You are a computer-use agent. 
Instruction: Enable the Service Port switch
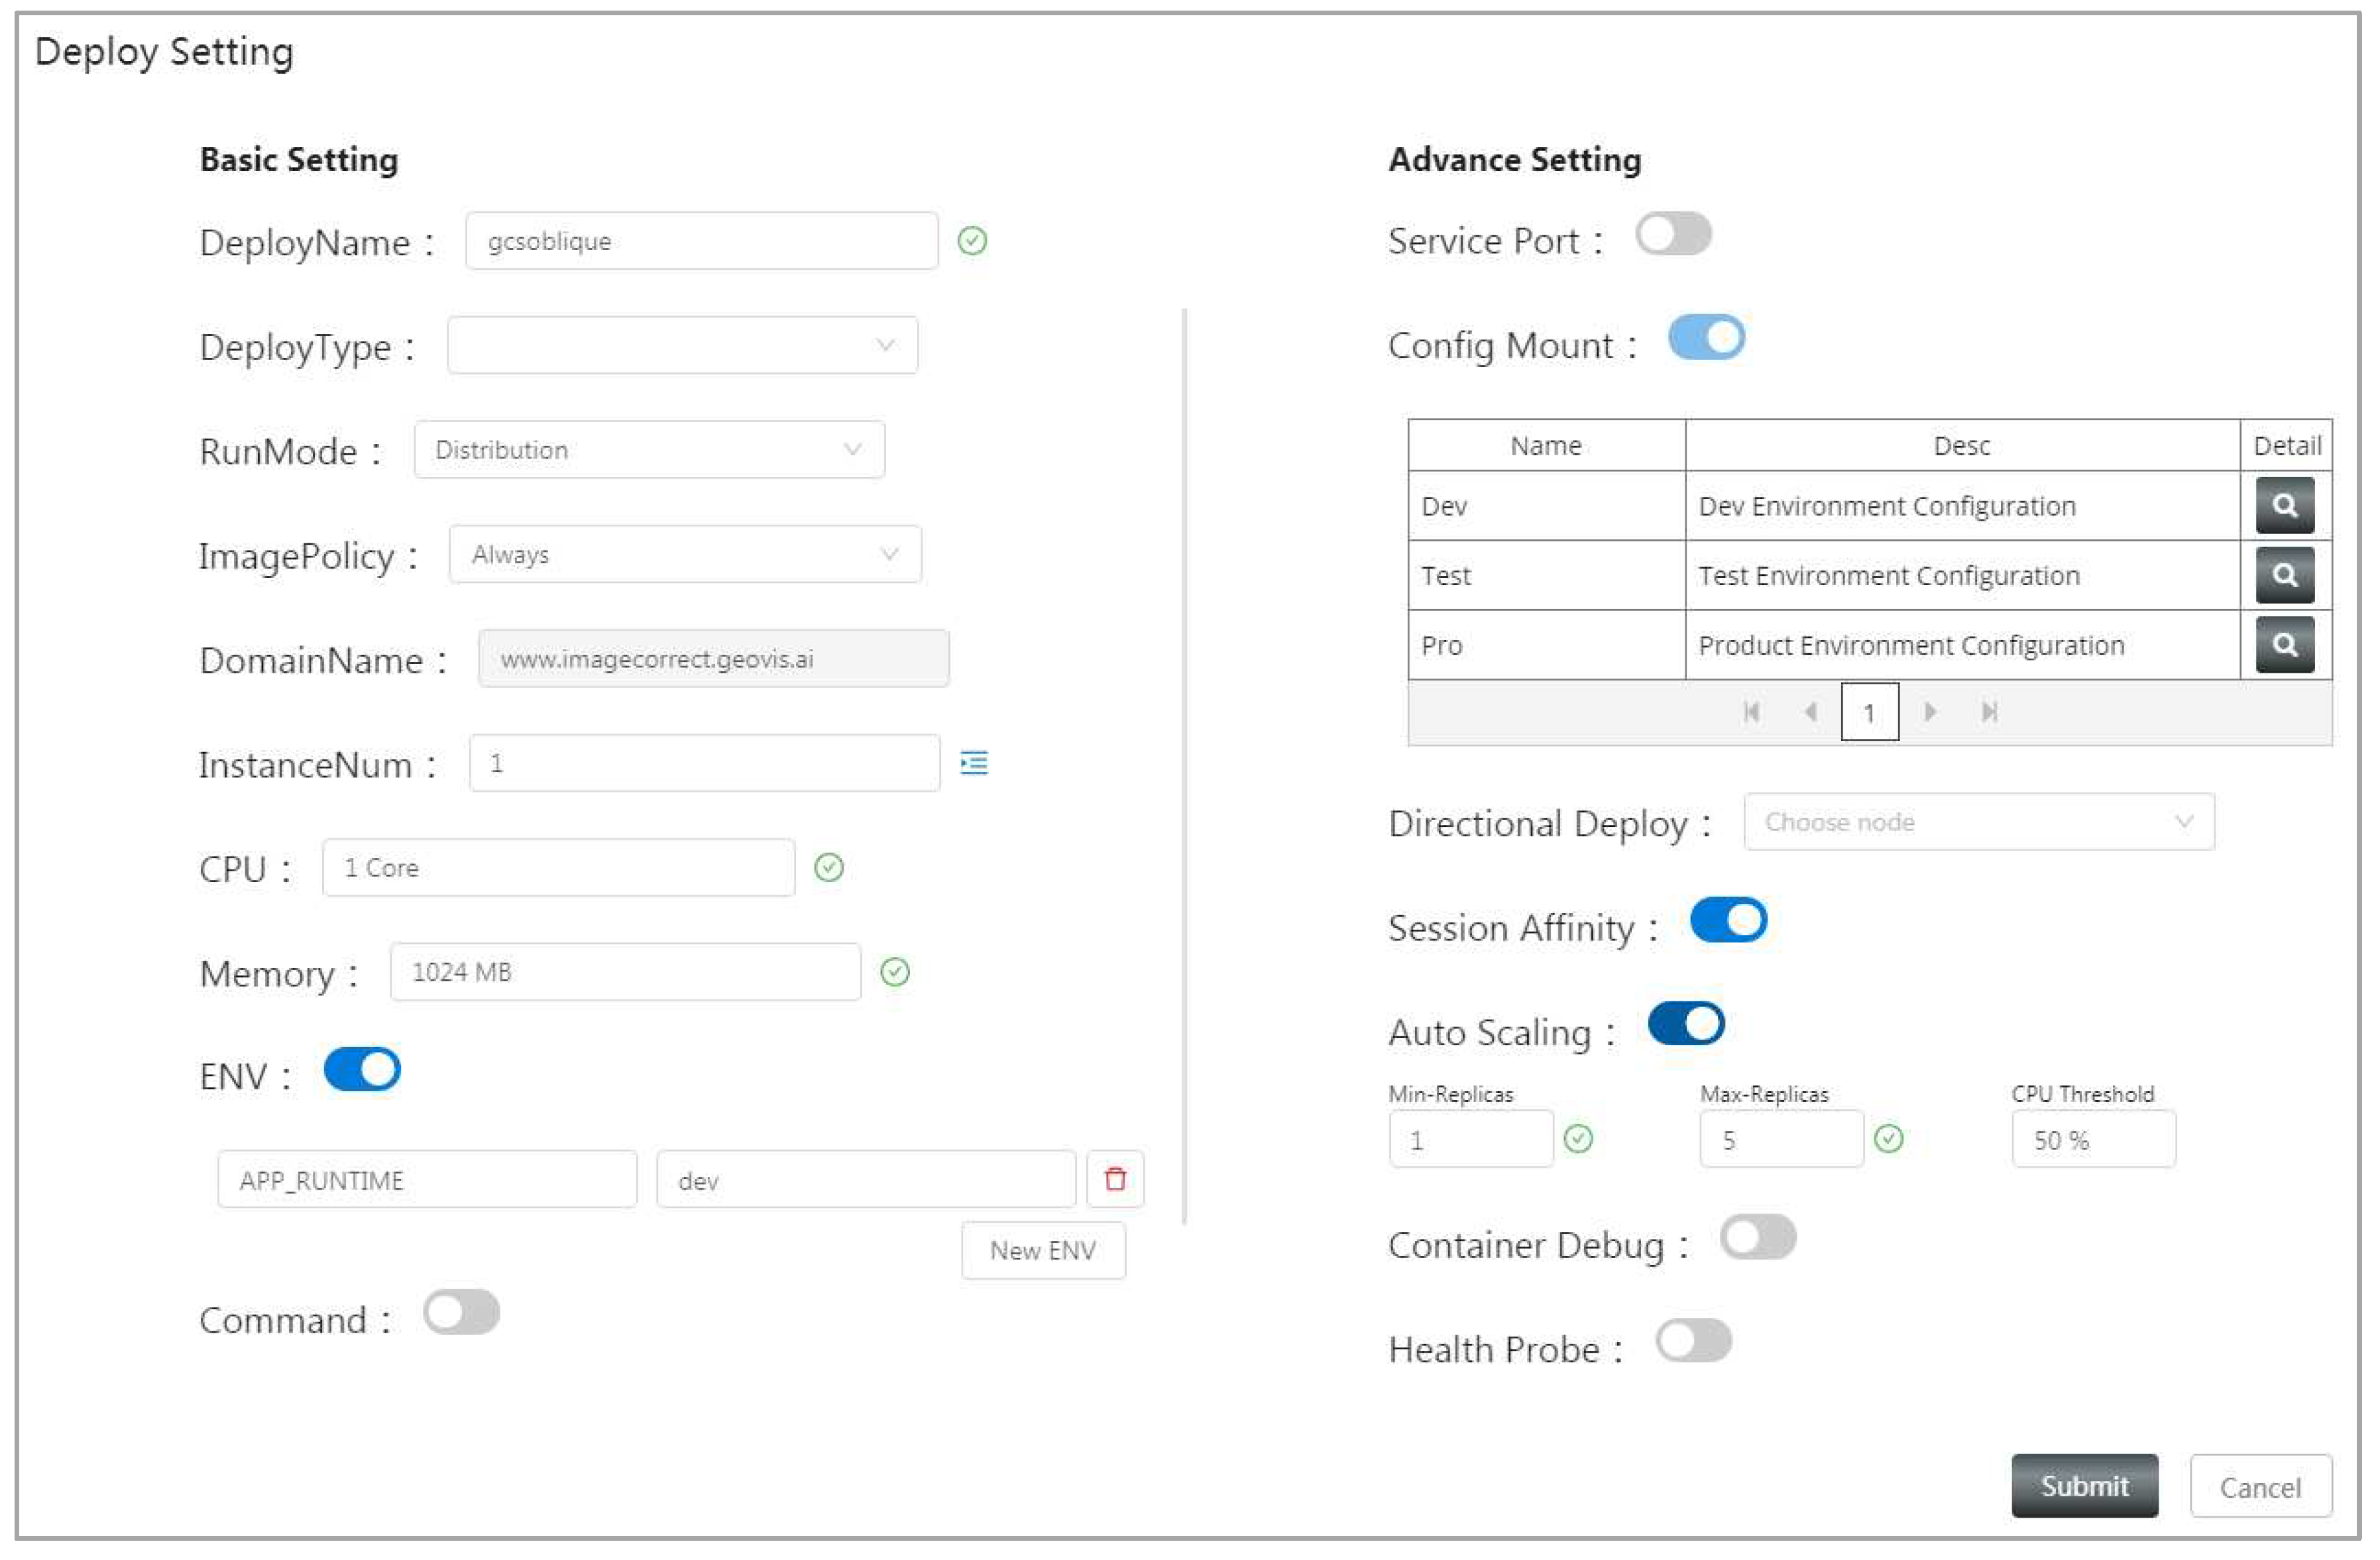click(x=1673, y=234)
